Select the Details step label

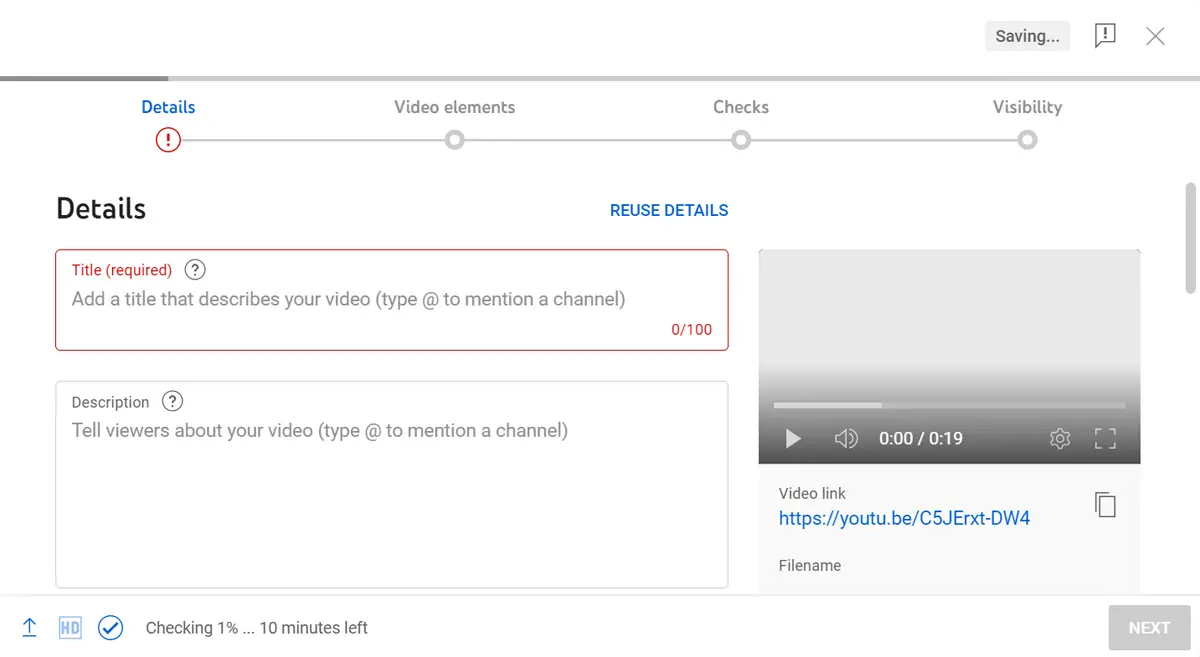coord(168,107)
